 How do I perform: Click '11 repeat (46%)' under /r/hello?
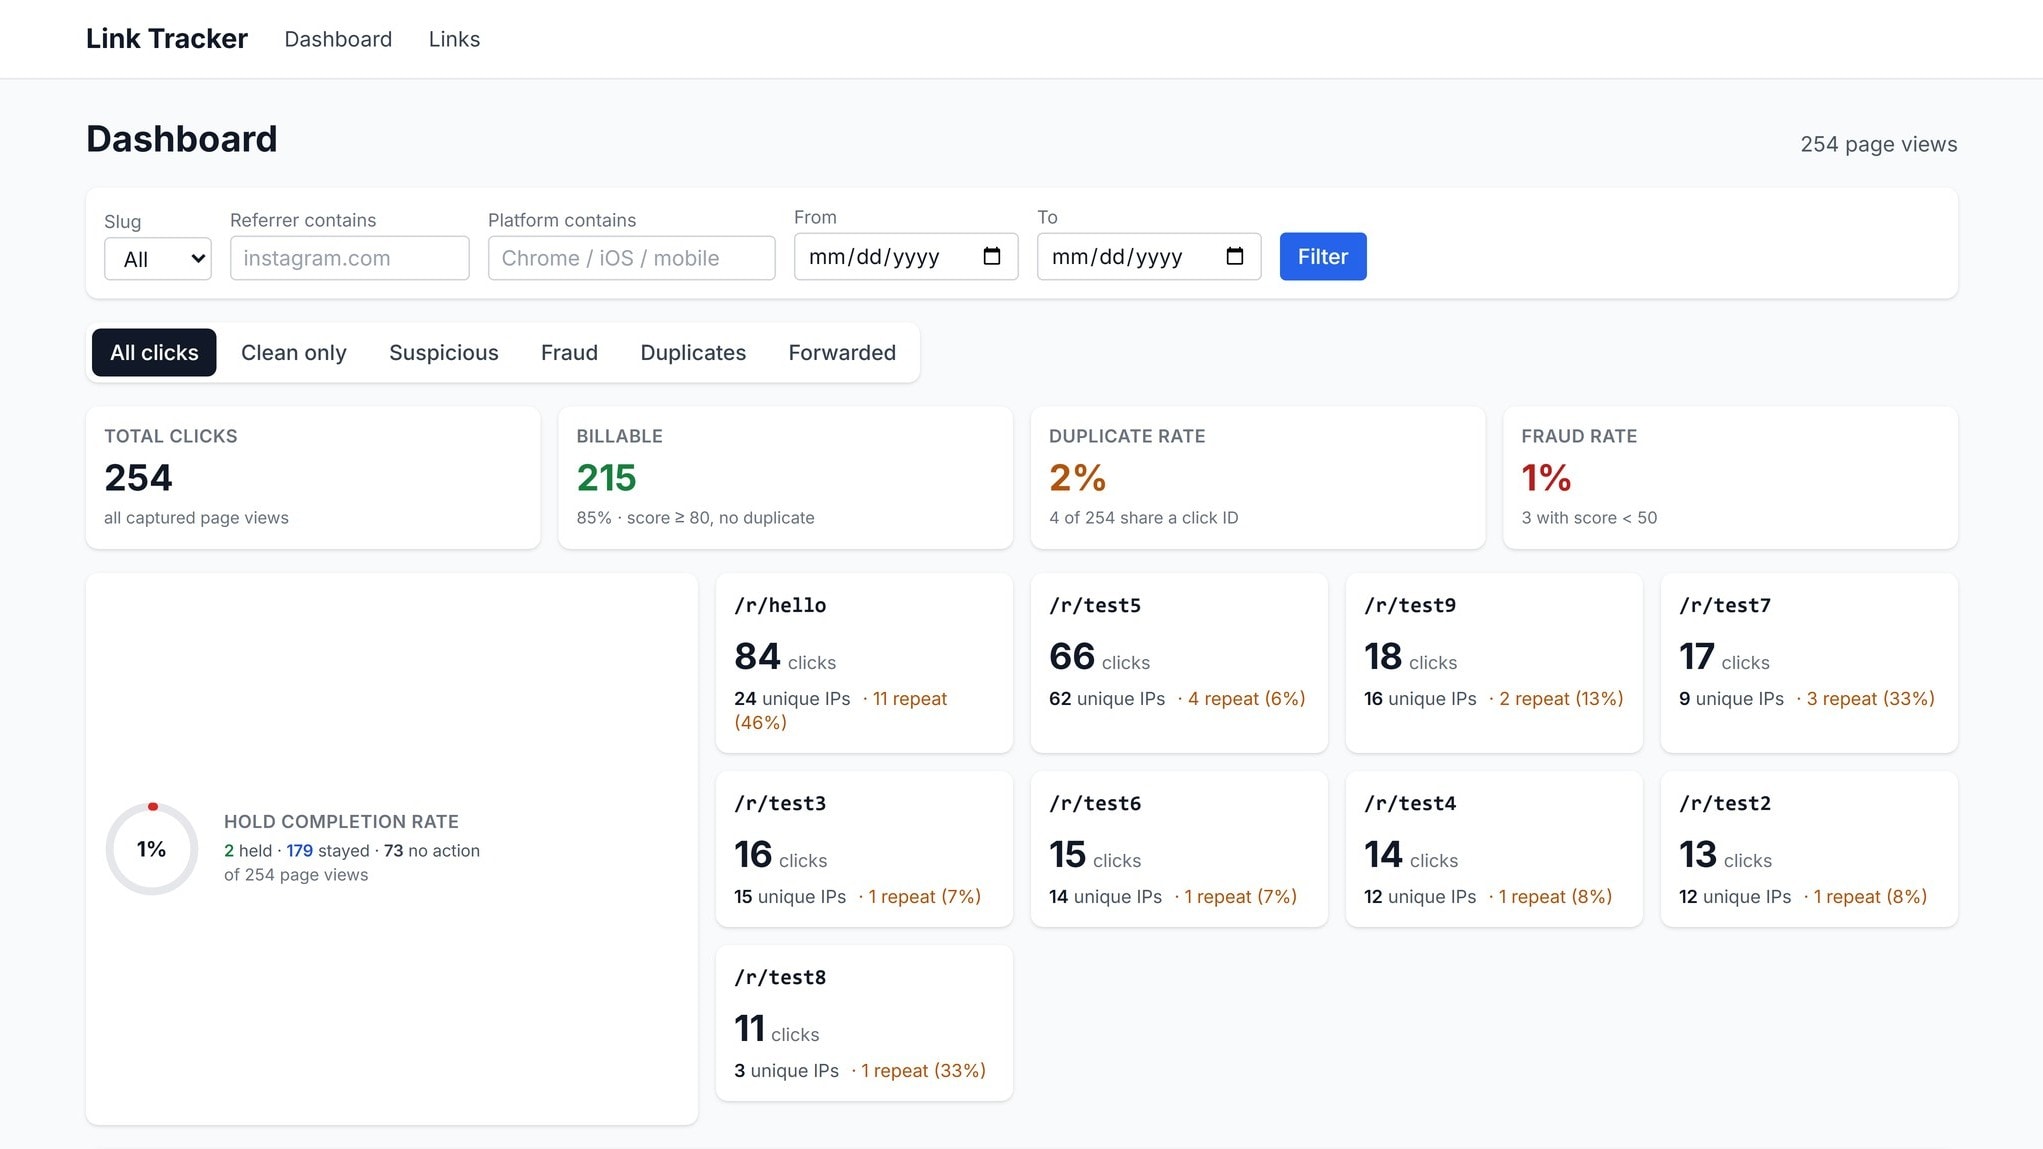point(840,710)
